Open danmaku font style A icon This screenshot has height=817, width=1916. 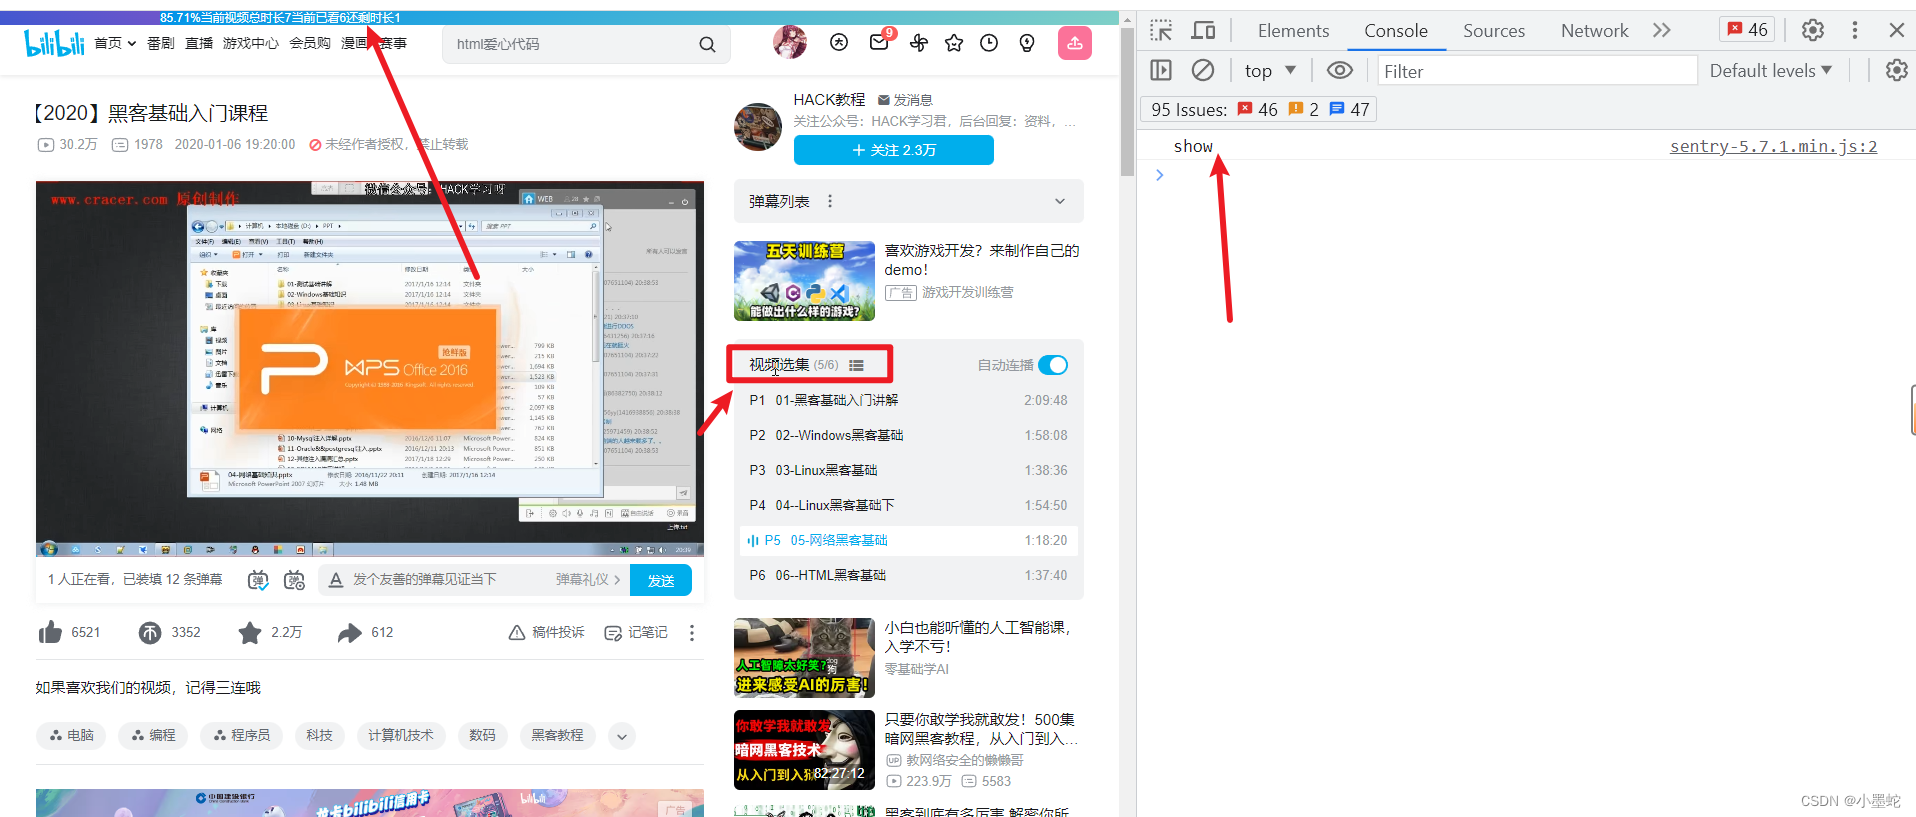[x=336, y=580]
